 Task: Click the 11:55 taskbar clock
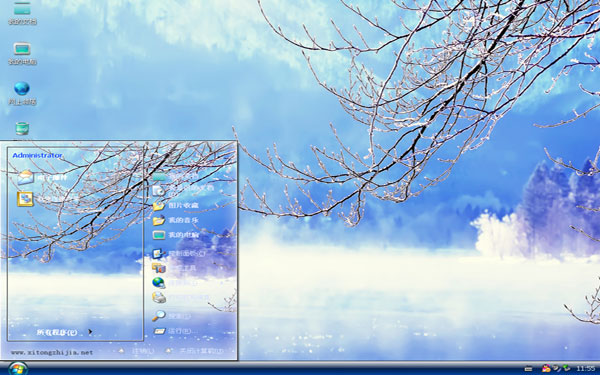coord(585,368)
